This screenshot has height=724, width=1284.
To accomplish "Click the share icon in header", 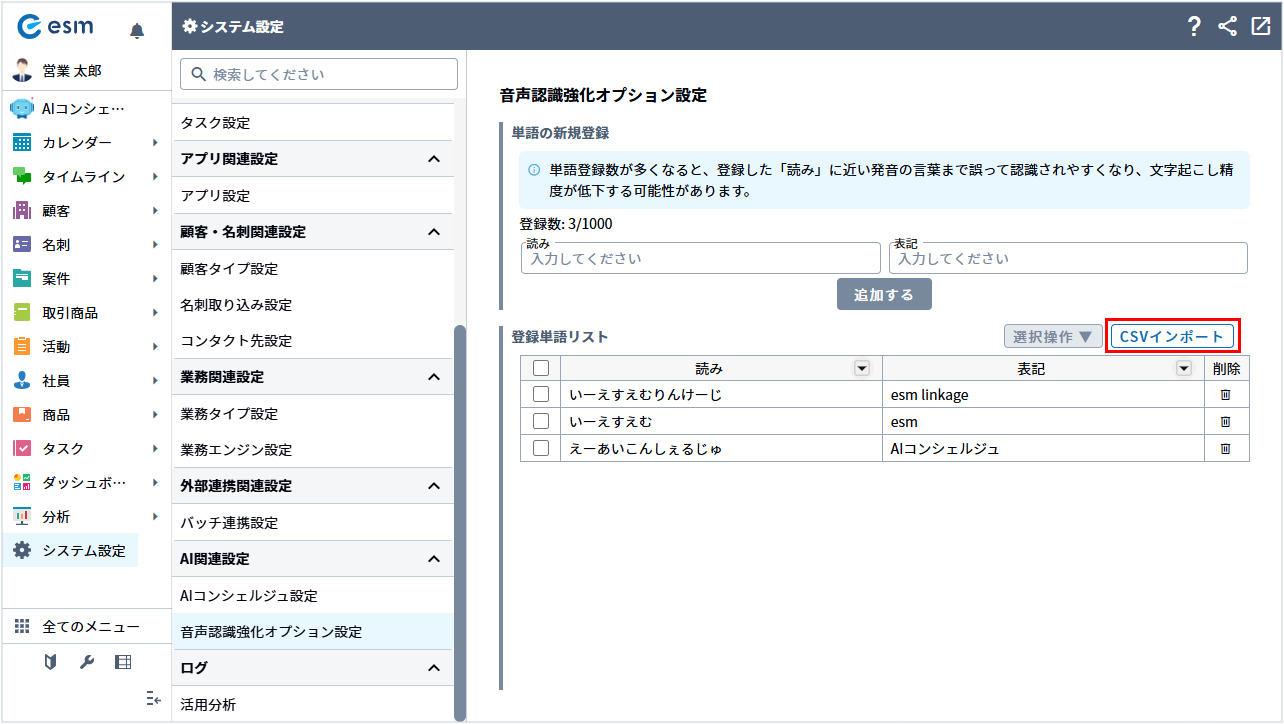I will tap(1227, 27).
